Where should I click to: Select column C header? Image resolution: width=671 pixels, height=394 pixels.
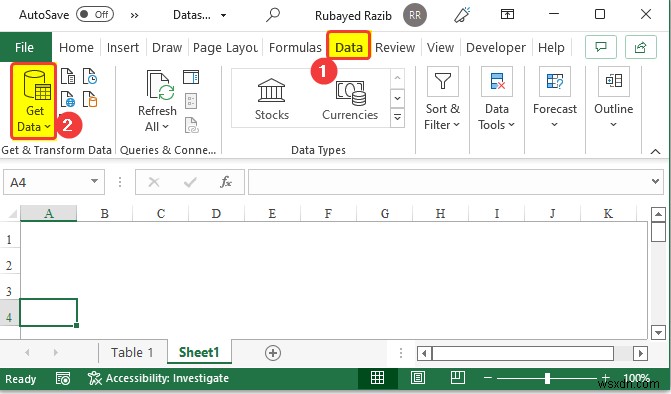[x=160, y=213]
